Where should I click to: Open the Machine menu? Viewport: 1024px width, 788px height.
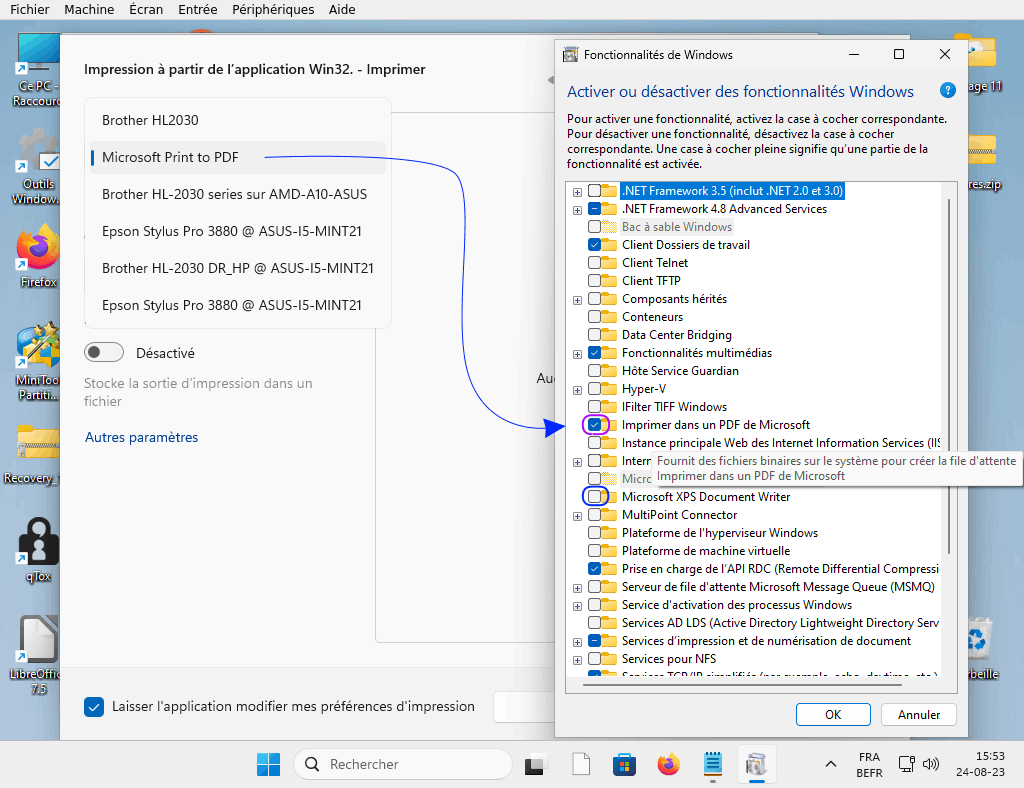pos(89,10)
